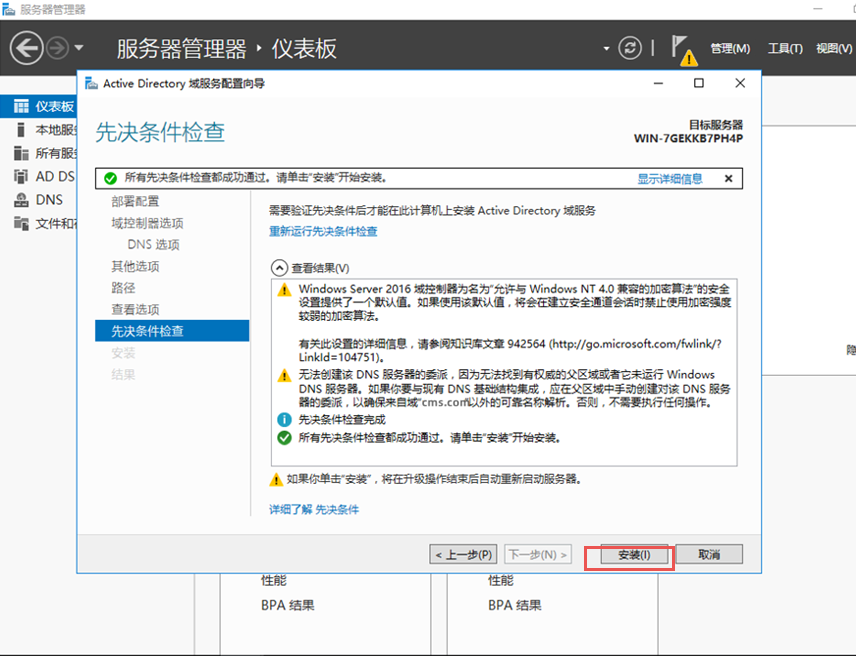Click the warning icon beside DNS 委派 message
The width and height of the screenshot is (856, 656).
(x=284, y=375)
